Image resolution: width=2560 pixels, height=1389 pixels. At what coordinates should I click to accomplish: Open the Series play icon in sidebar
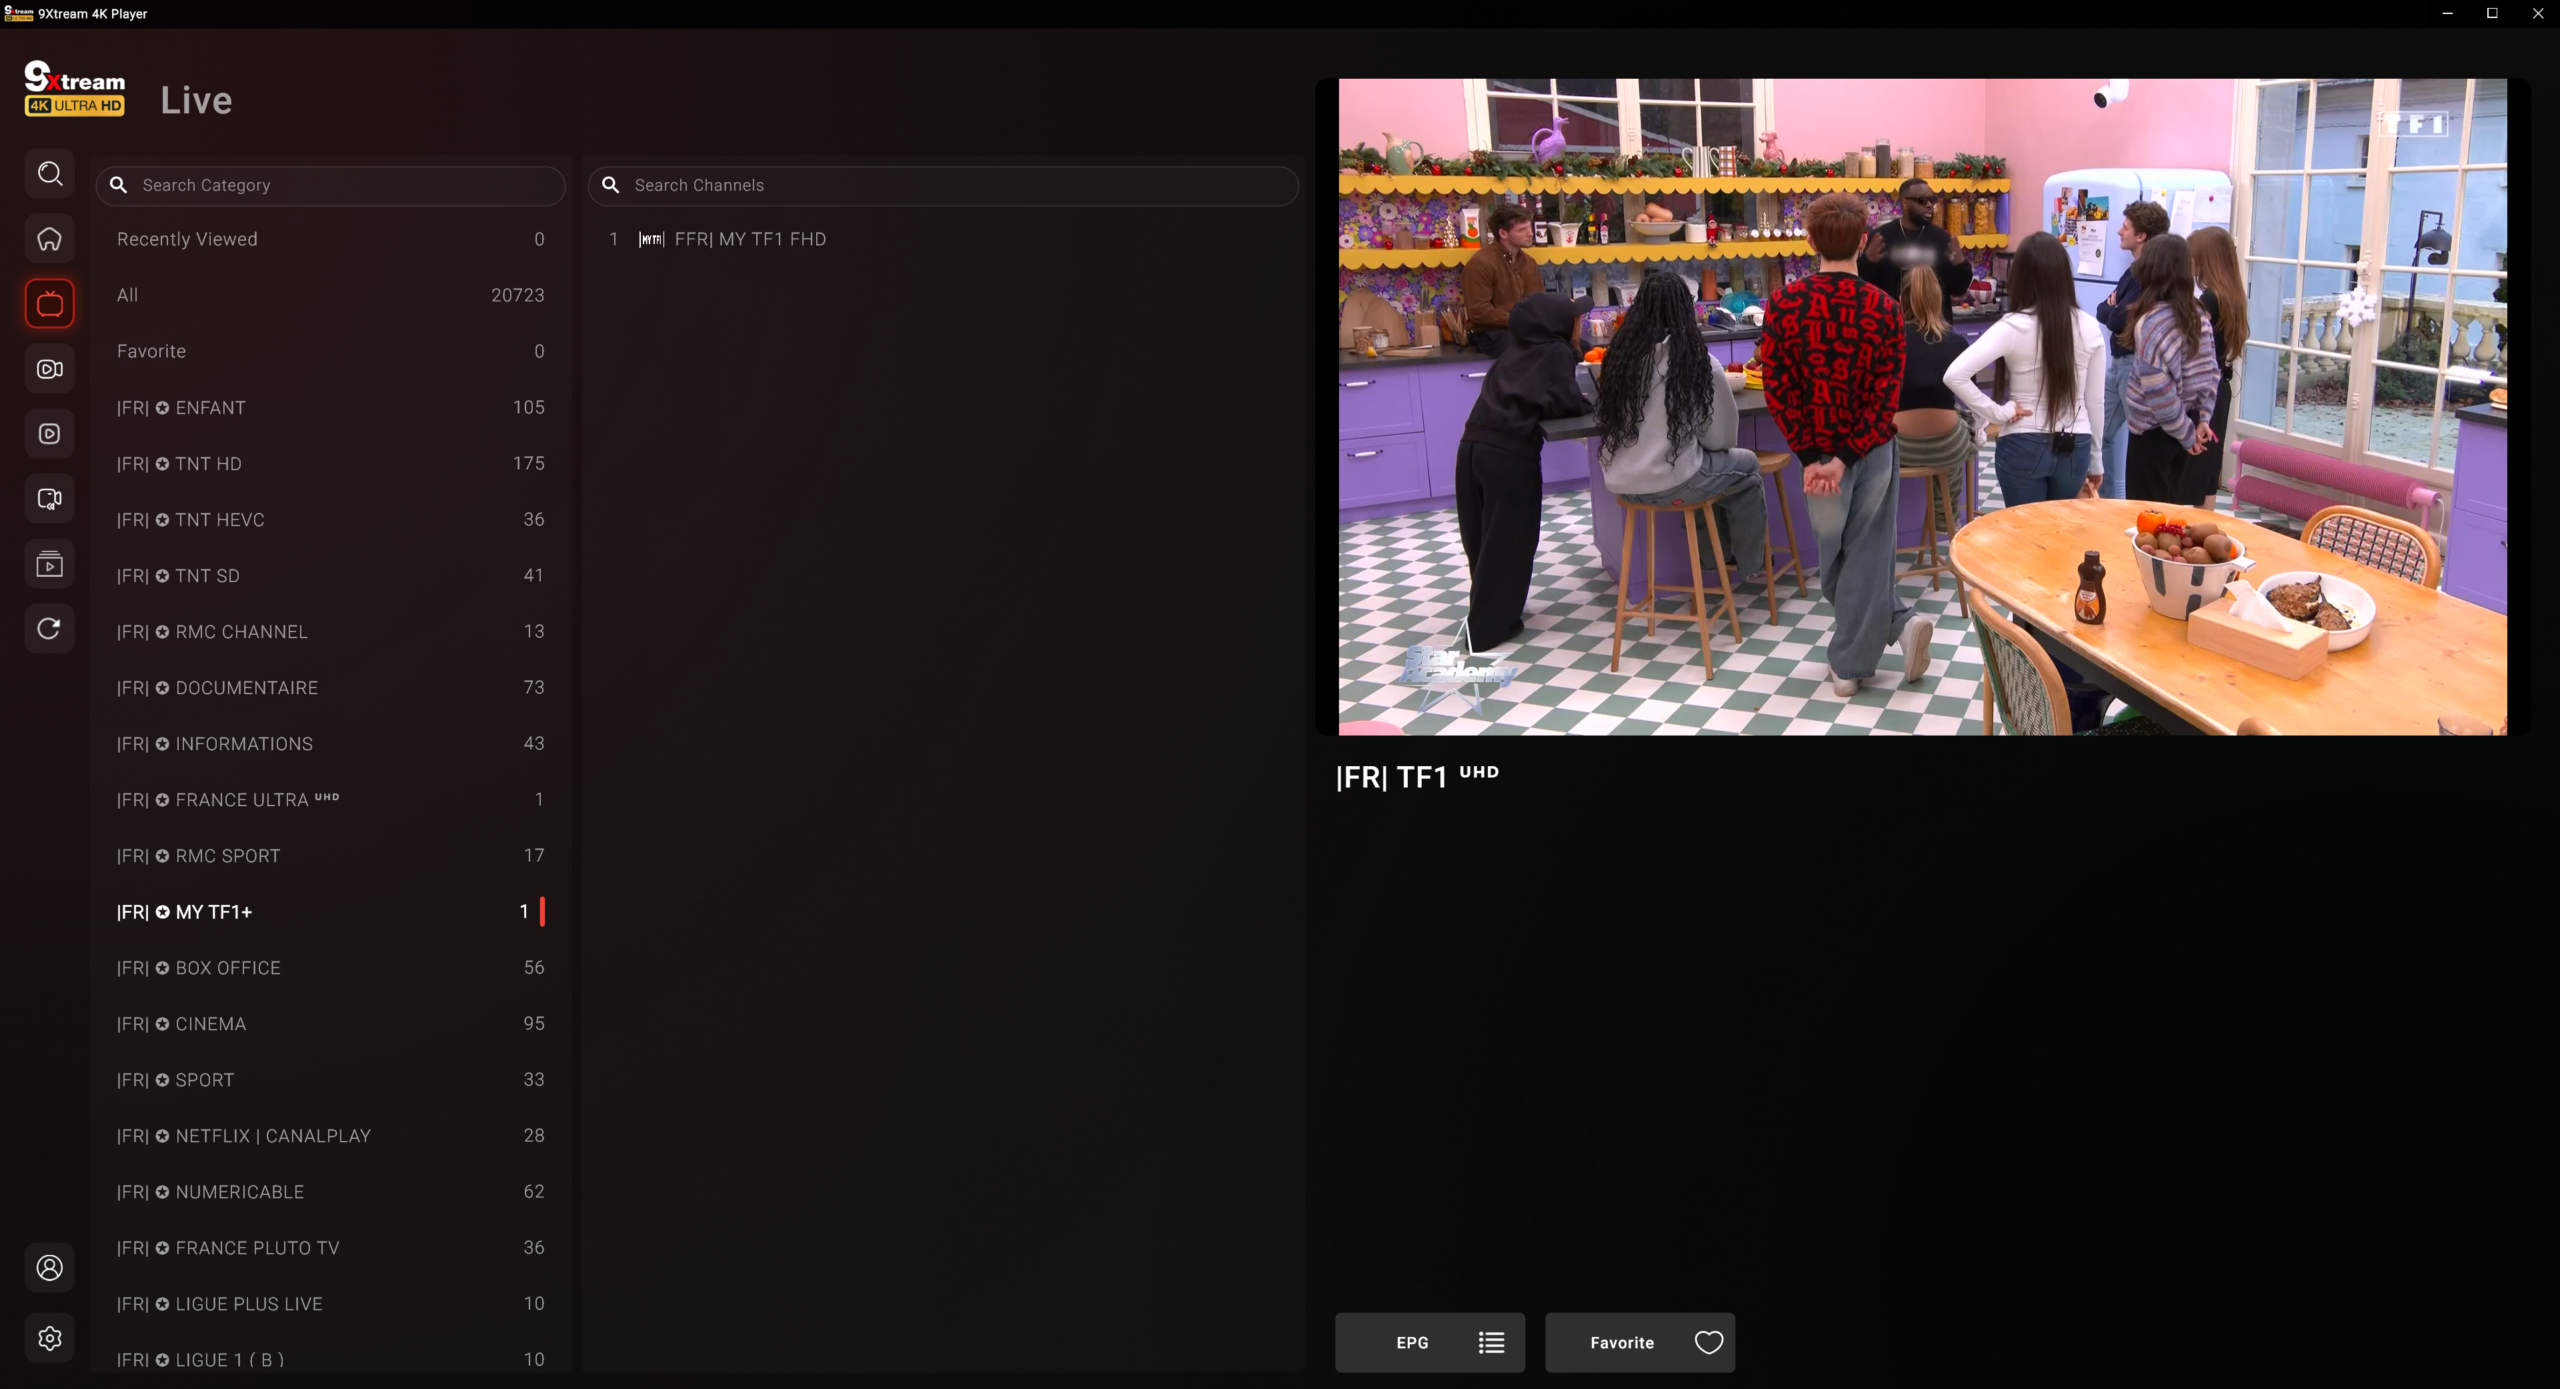click(x=49, y=434)
